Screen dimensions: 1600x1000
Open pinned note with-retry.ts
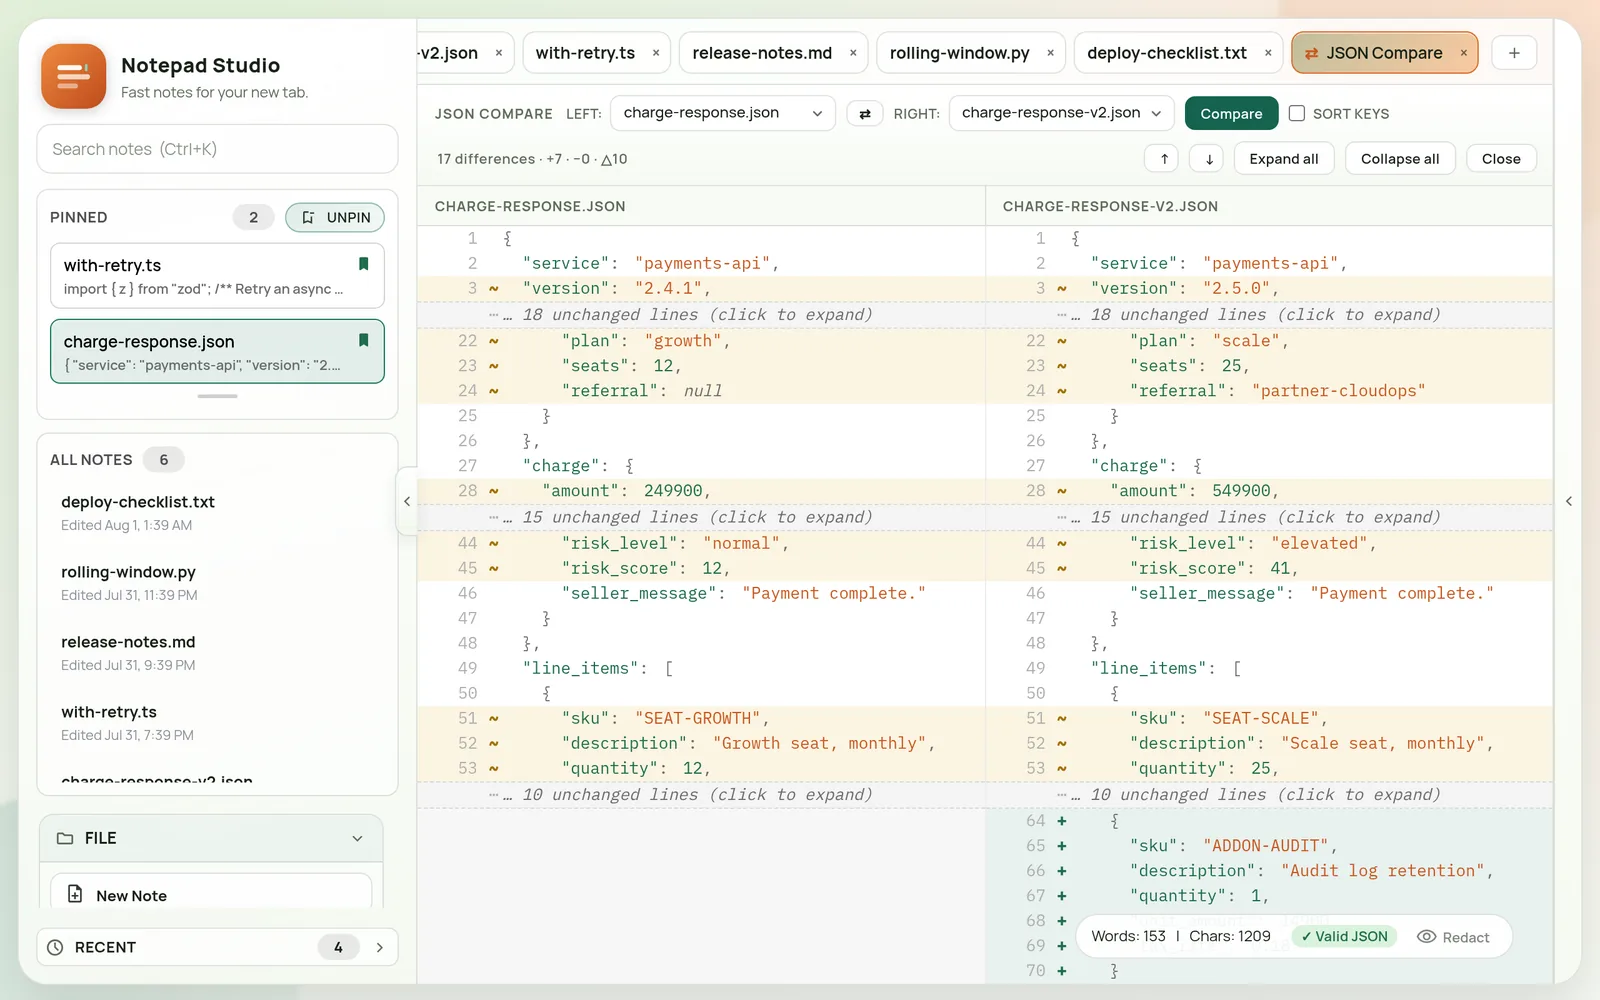click(217, 276)
